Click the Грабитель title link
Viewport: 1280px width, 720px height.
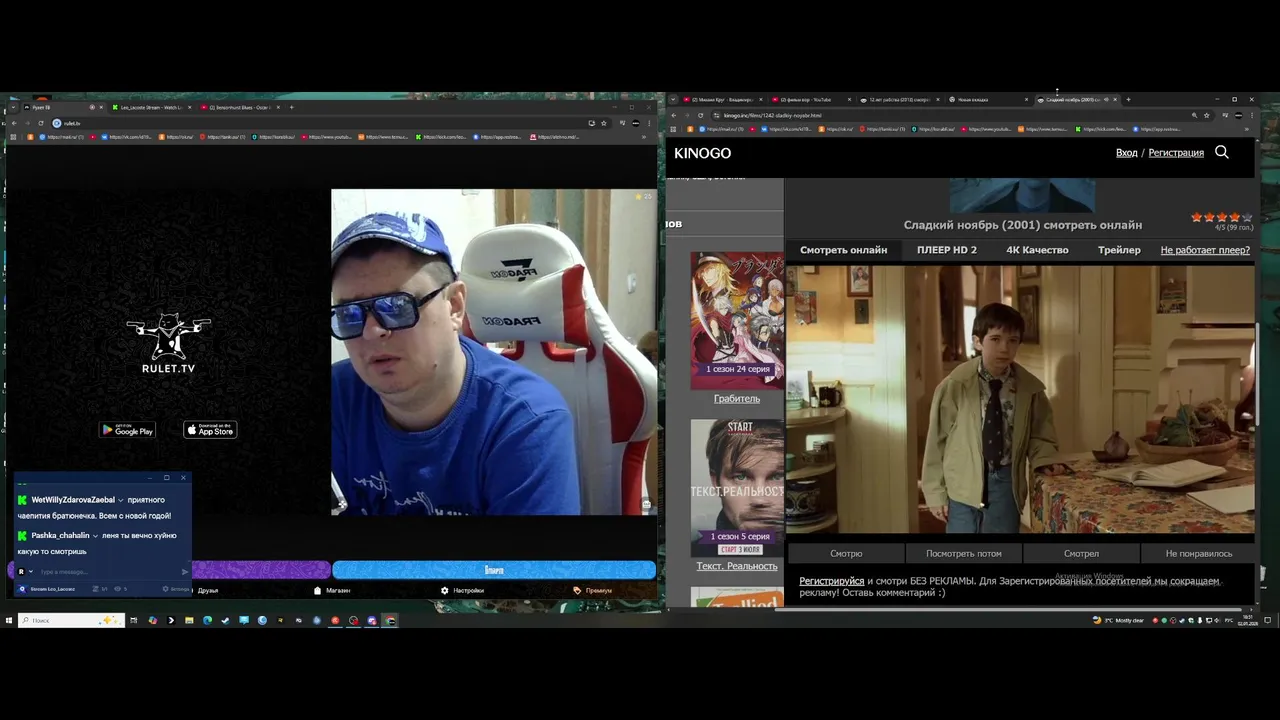(737, 399)
